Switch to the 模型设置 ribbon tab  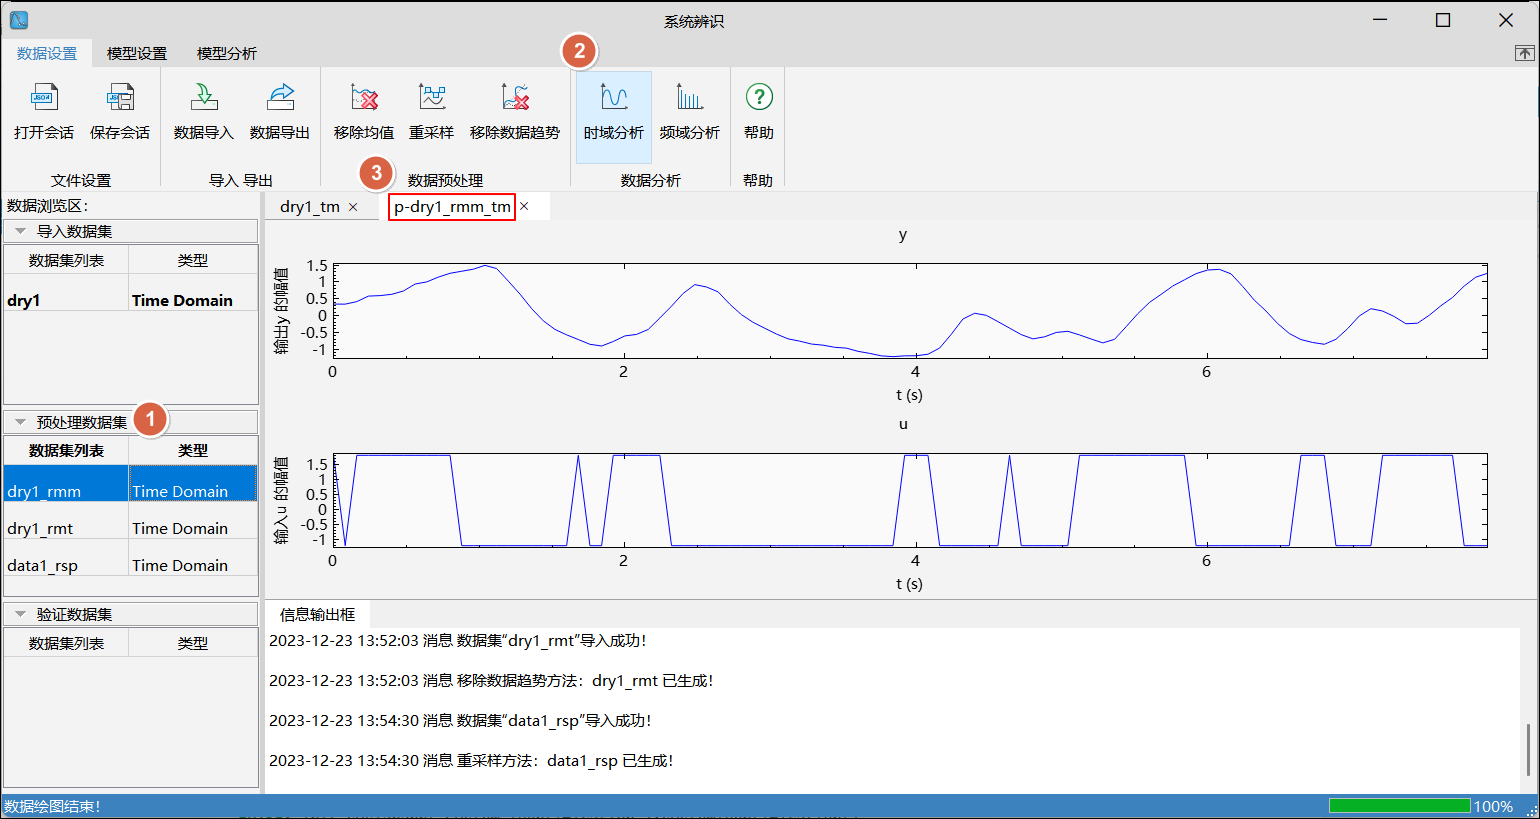(137, 54)
